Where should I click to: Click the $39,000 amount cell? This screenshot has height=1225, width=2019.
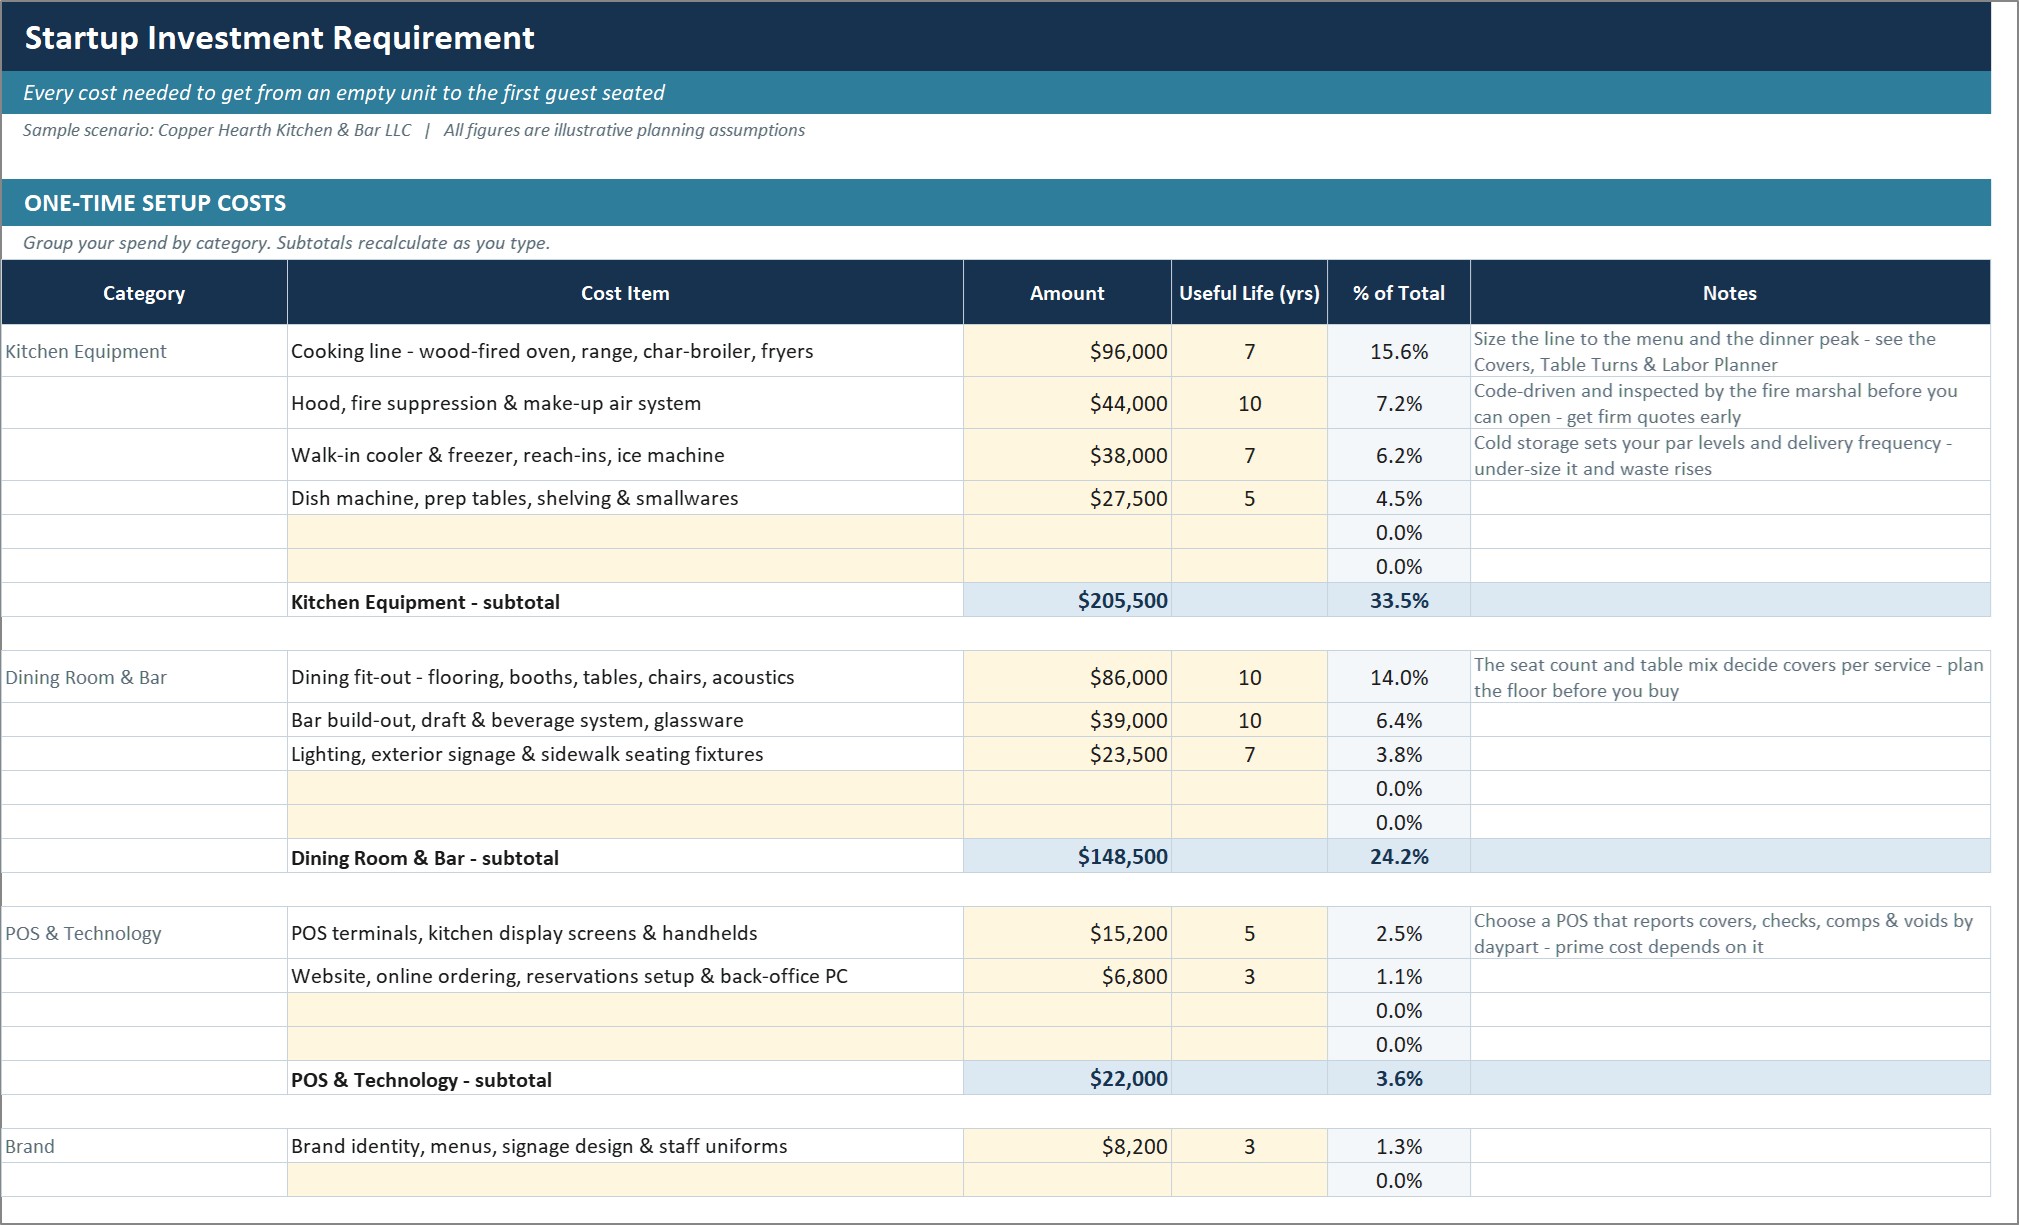pyautogui.click(x=1067, y=720)
